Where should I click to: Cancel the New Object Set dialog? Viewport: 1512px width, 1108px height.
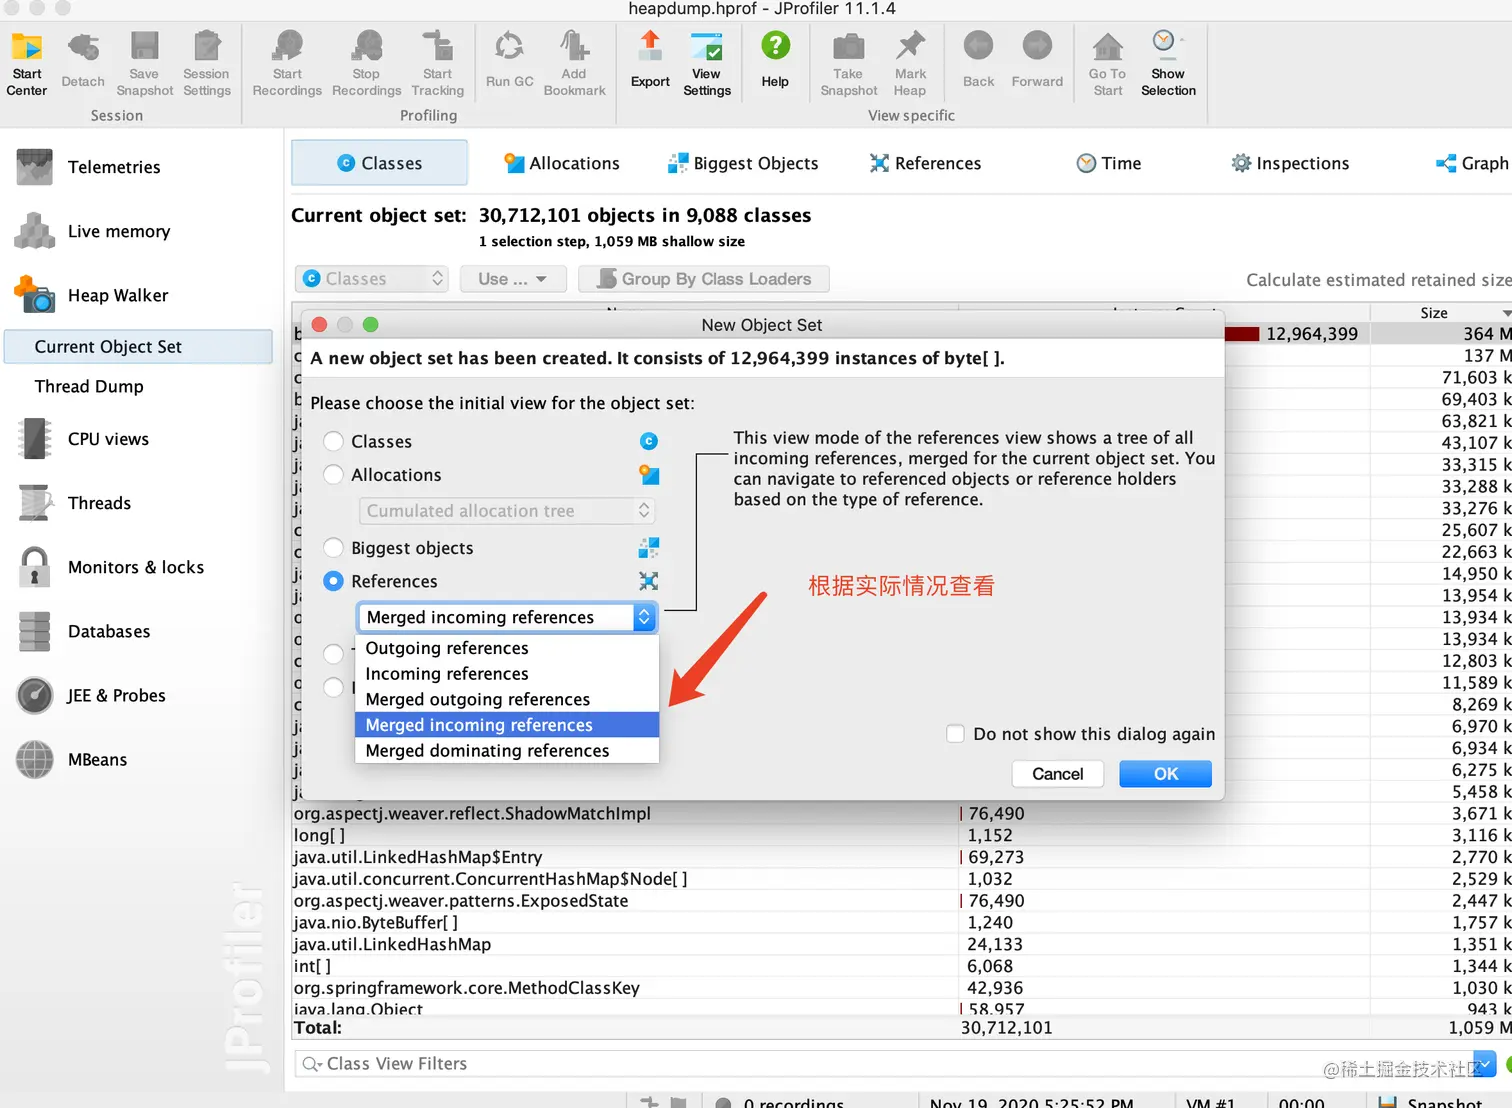coord(1057,774)
